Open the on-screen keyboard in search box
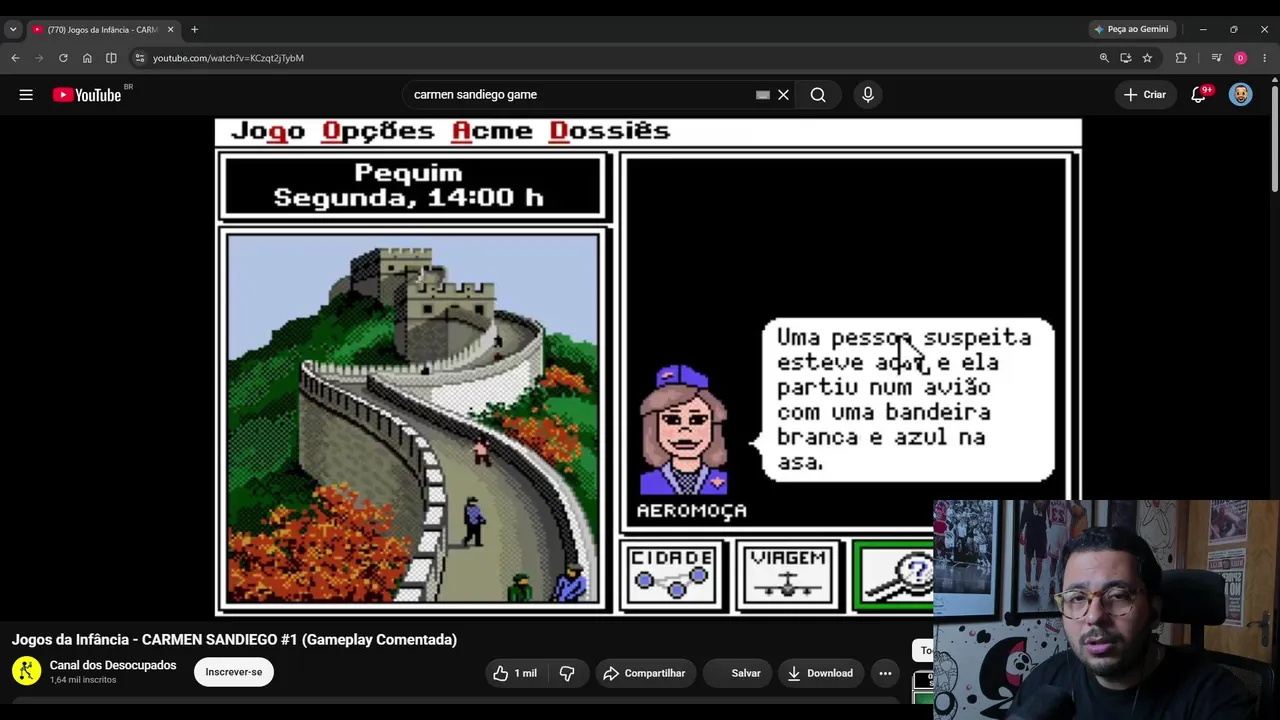Viewport: 1280px width, 720px height. (x=763, y=95)
